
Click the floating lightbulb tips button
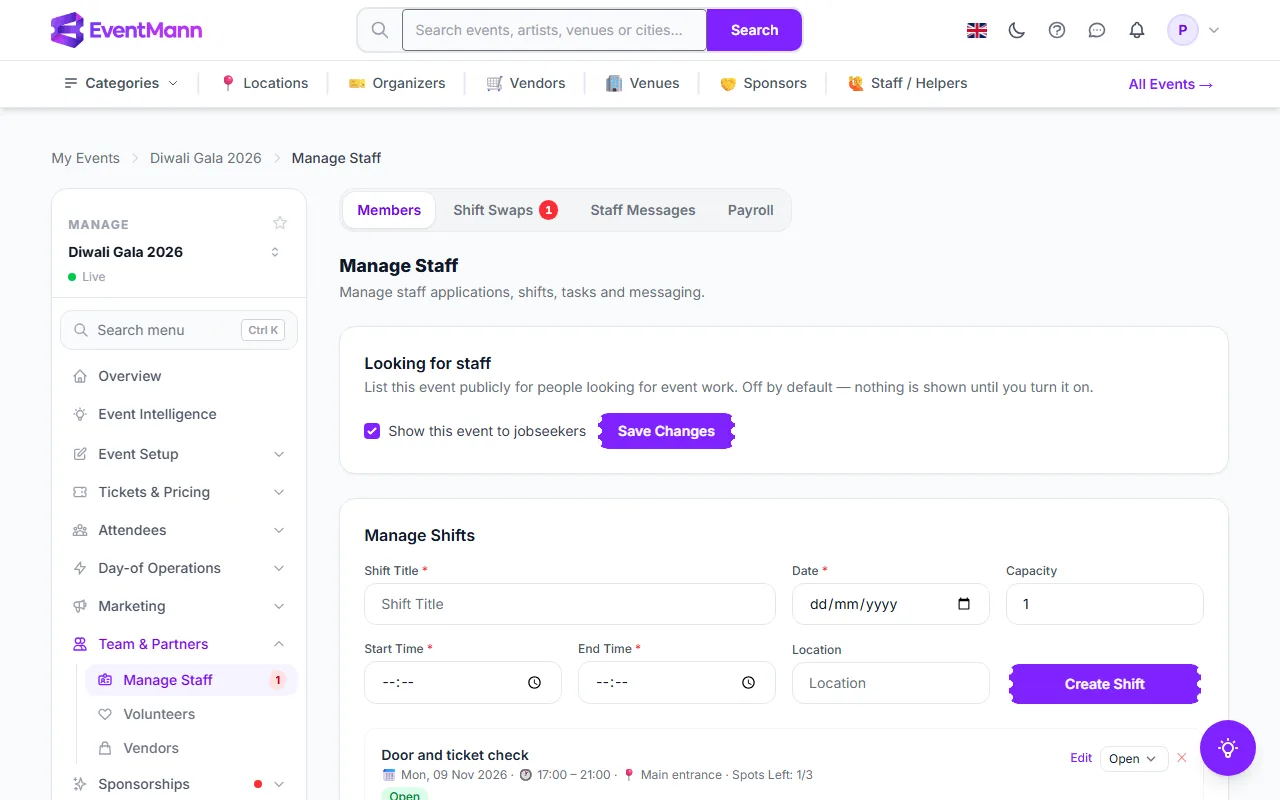1228,748
